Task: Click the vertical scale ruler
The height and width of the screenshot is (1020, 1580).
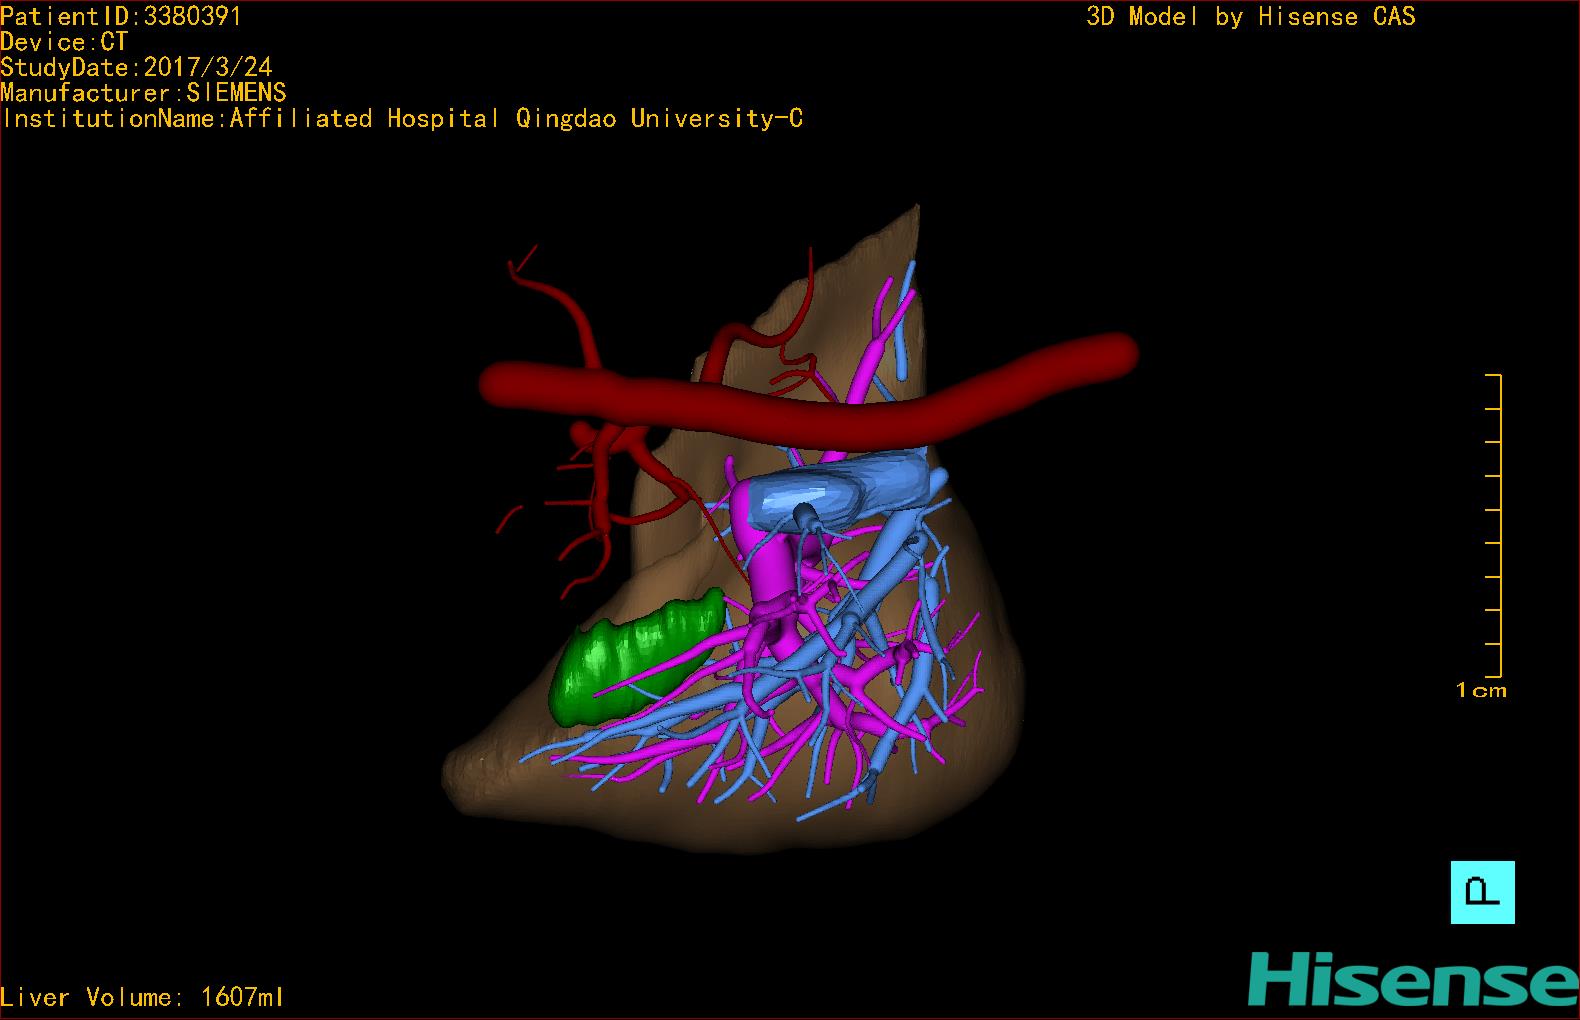Action: [x=1494, y=525]
